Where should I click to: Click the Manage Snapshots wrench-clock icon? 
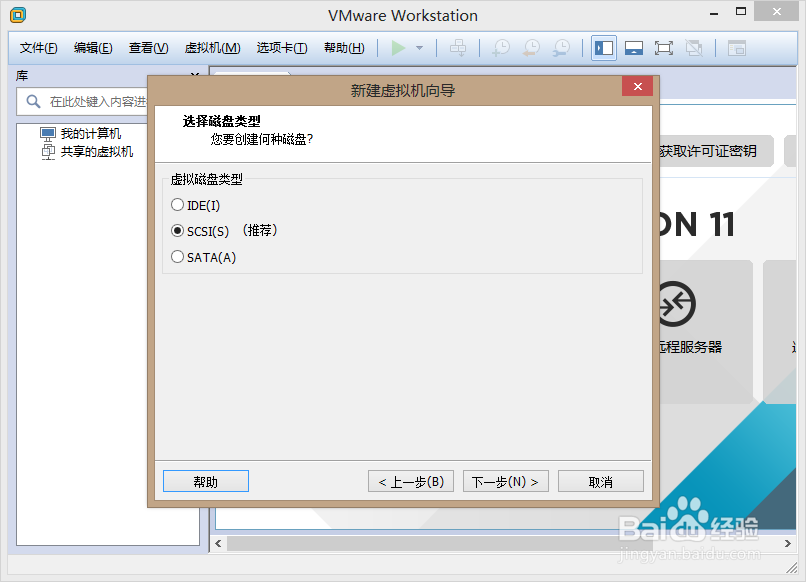561,48
